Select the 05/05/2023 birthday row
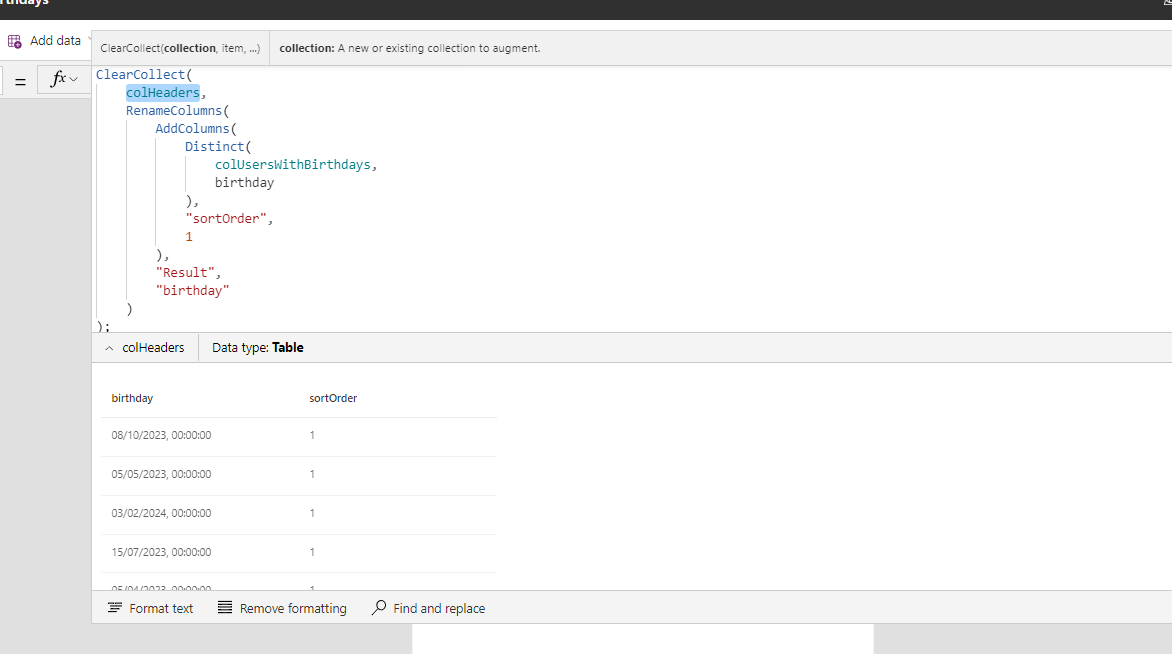The width and height of the screenshot is (1172, 654). pos(161,474)
